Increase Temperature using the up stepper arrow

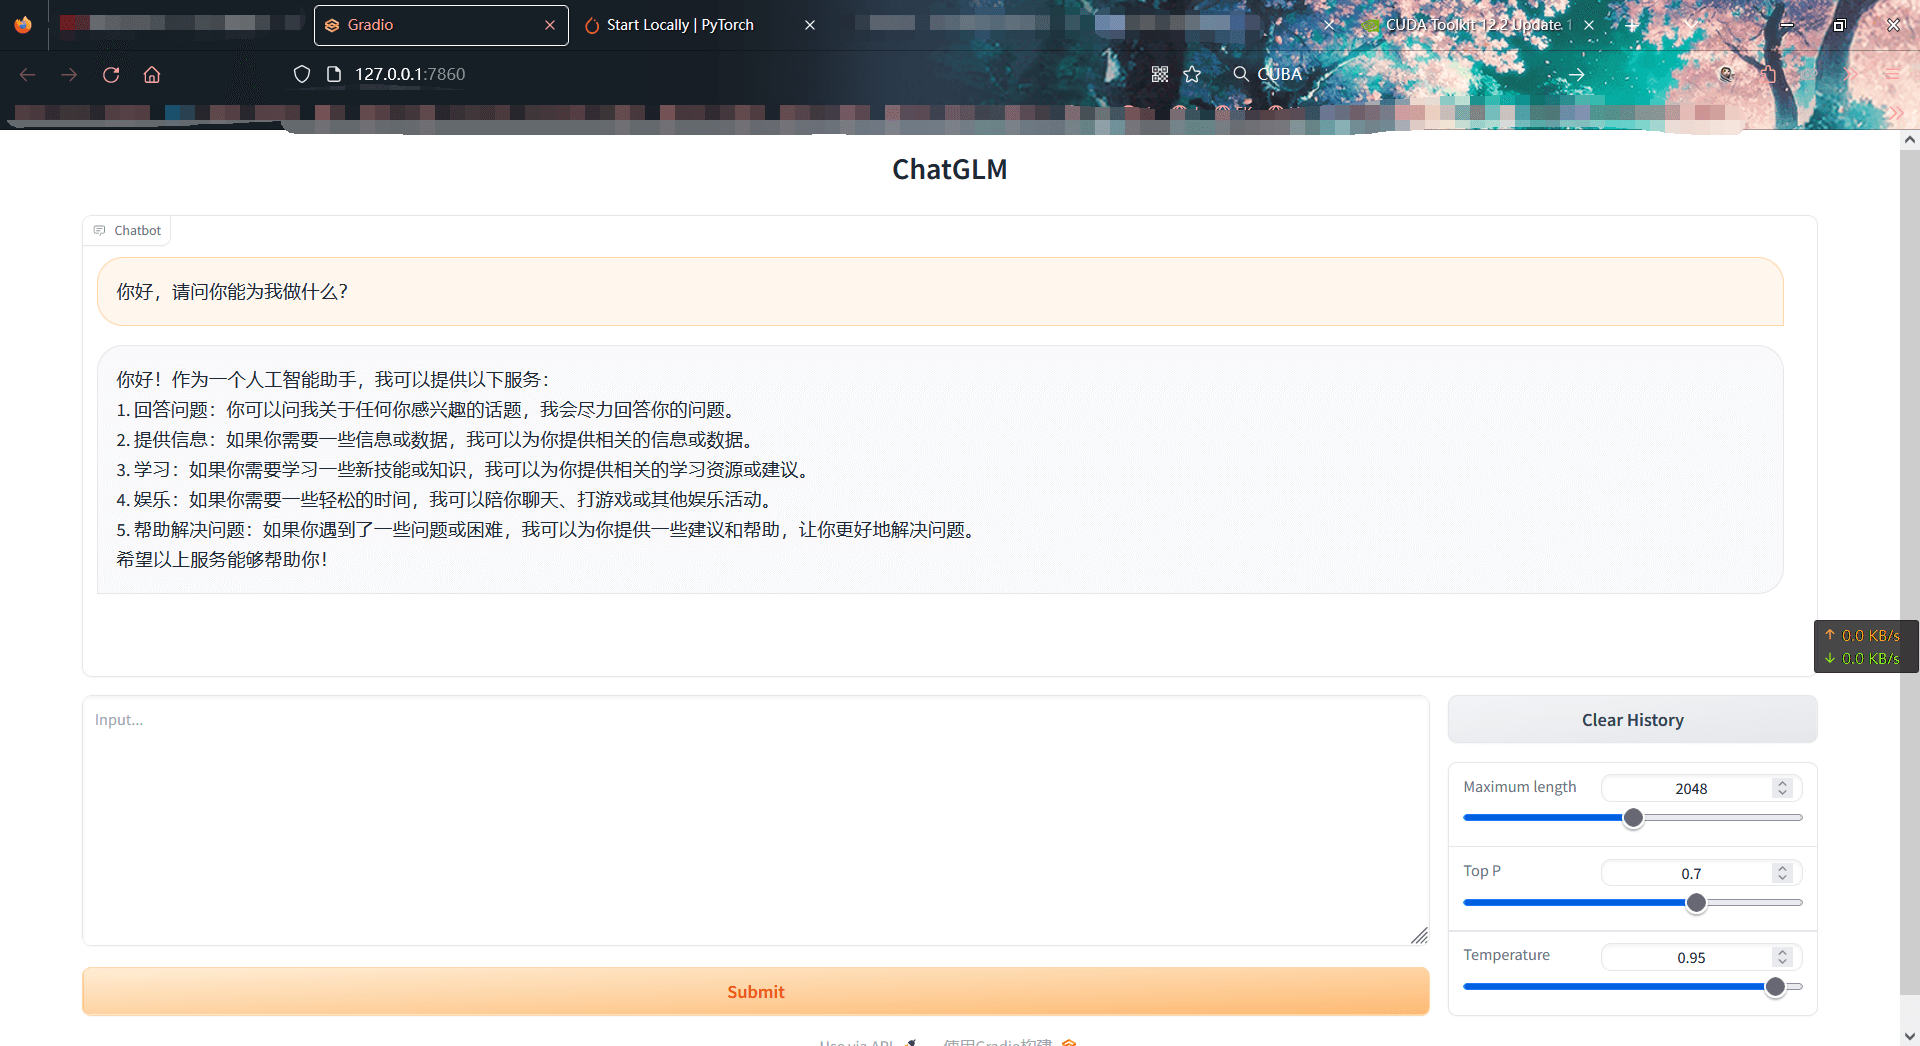pos(1782,953)
